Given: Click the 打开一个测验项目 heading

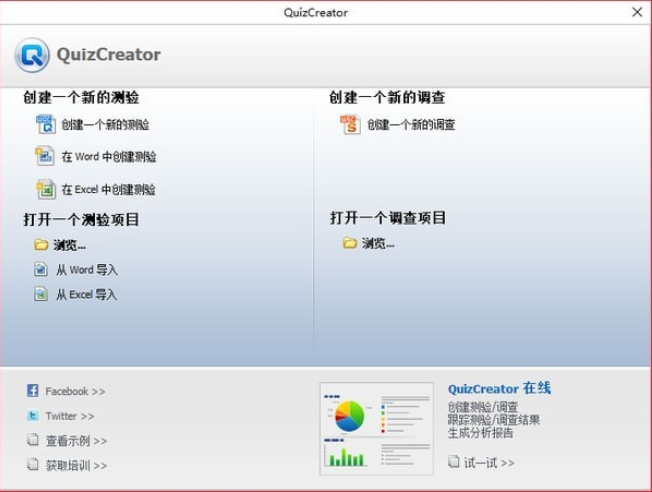Looking at the screenshot, I should pyautogui.click(x=81, y=219).
